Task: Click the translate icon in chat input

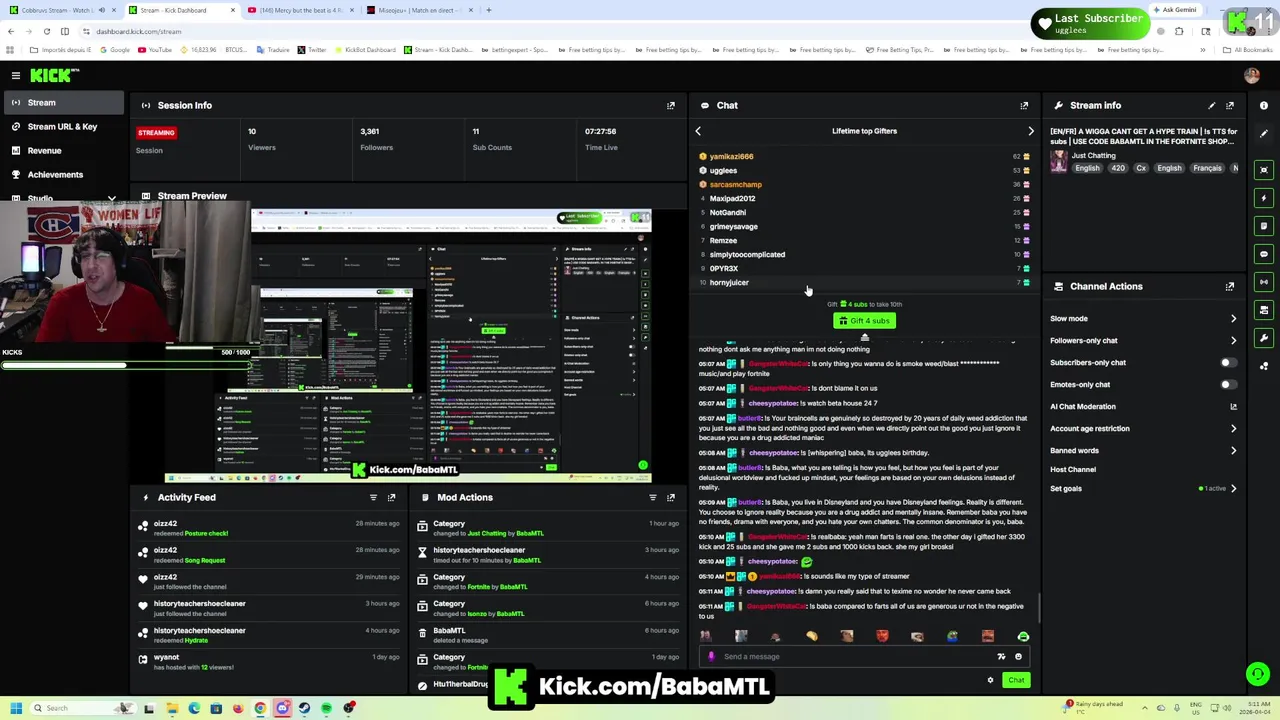Action: (x=1001, y=657)
